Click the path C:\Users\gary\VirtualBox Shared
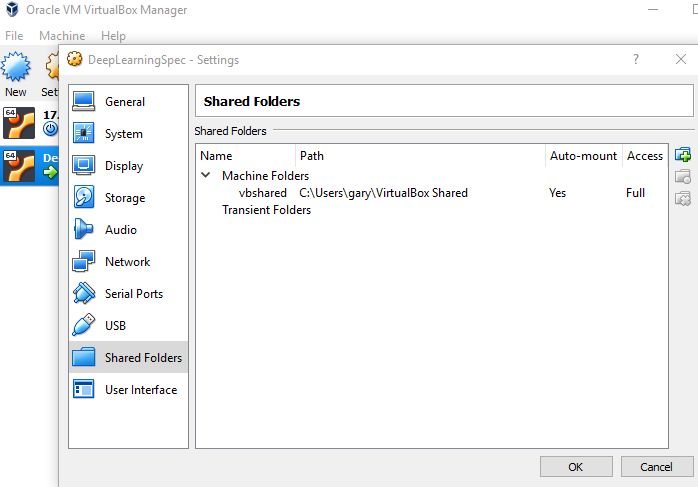 point(383,193)
